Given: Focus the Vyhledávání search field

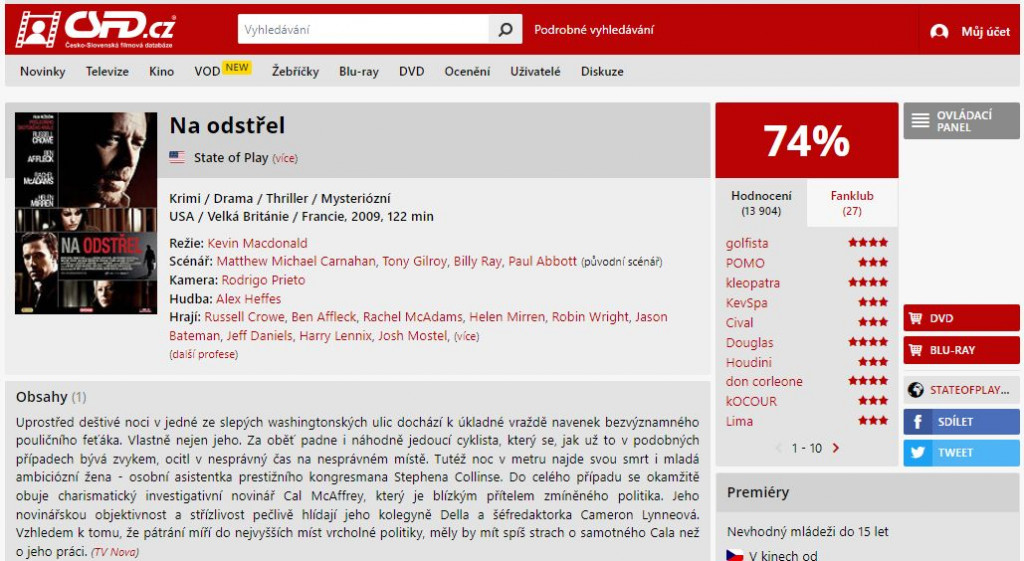Looking at the screenshot, I should pyautogui.click(x=363, y=29).
